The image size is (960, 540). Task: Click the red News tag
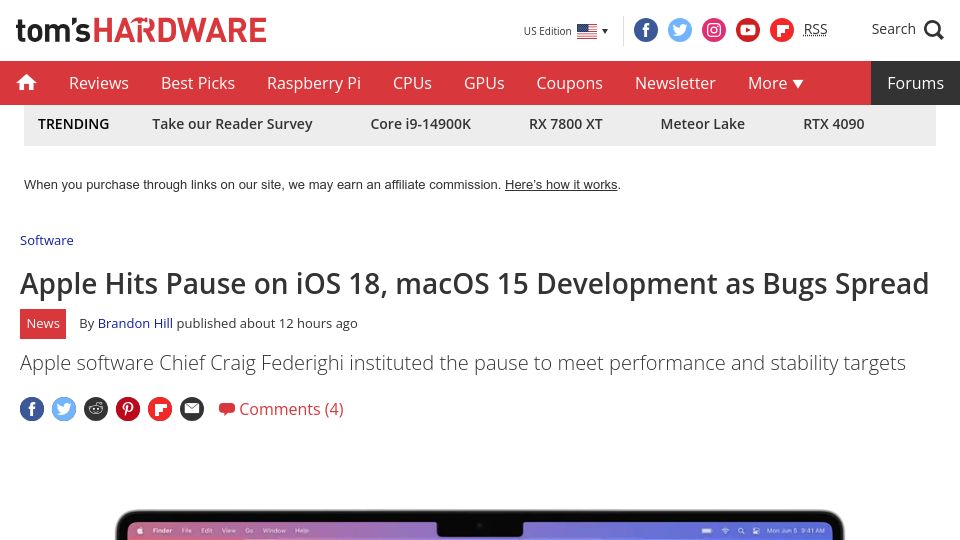[x=43, y=324]
